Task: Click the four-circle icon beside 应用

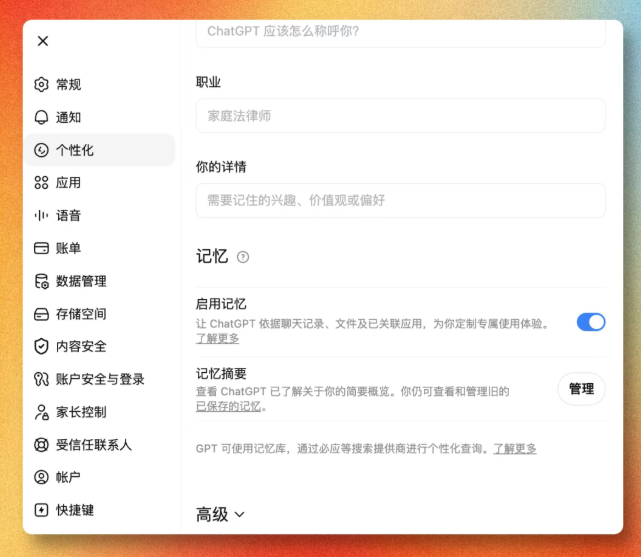Action: click(41, 183)
